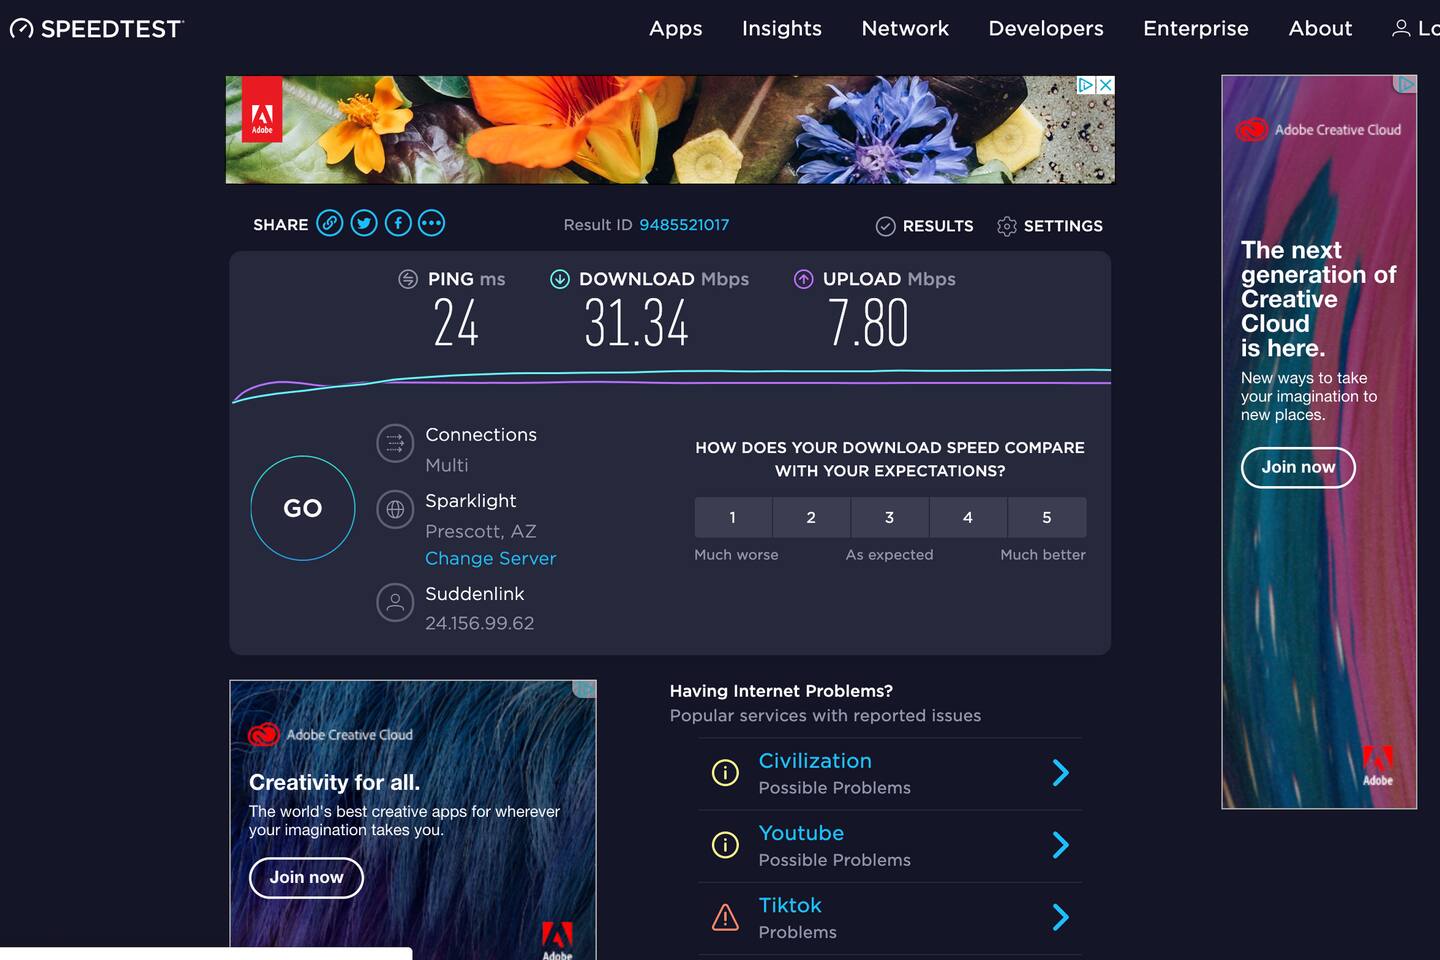The width and height of the screenshot is (1440, 960).
Task: Share result via Twitter icon
Action: click(x=364, y=223)
